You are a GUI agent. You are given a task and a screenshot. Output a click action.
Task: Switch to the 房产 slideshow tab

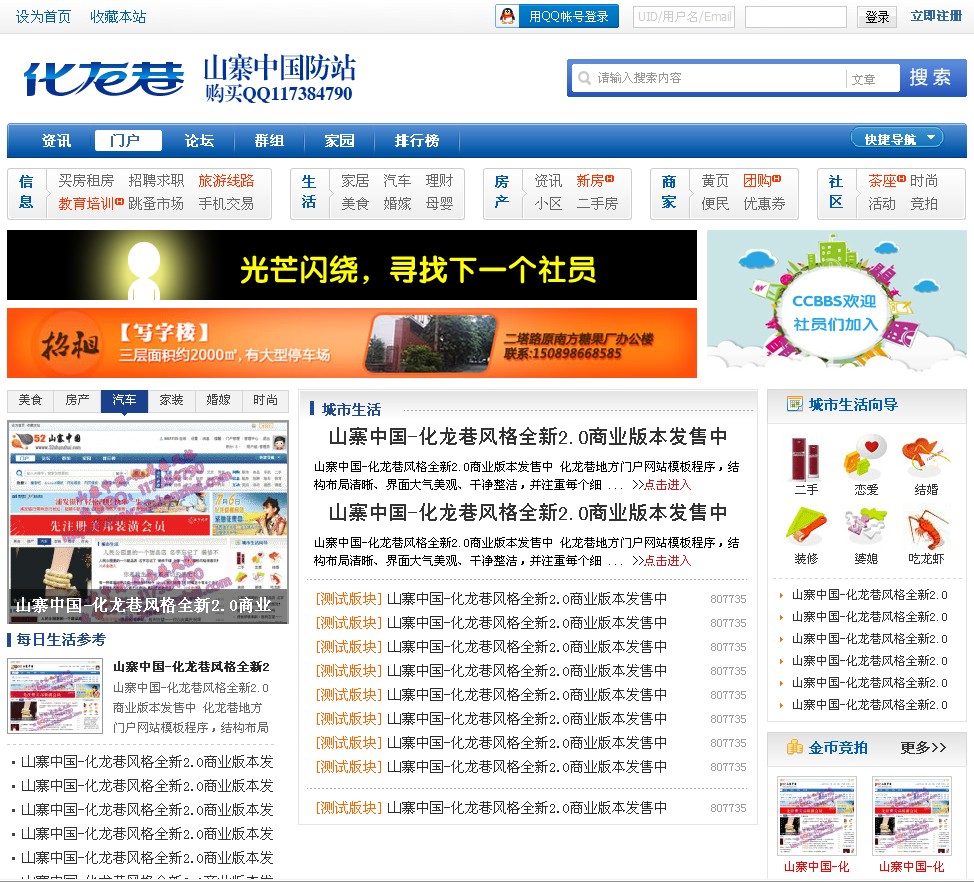click(x=77, y=401)
